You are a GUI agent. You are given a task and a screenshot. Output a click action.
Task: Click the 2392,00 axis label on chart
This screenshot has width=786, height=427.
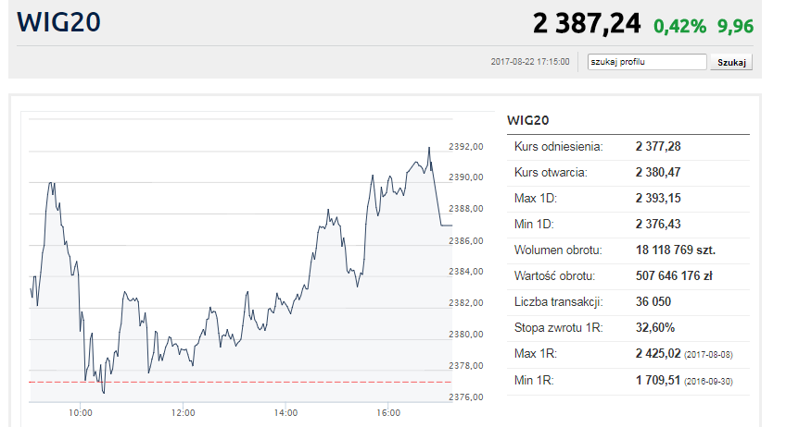pos(466,147)
